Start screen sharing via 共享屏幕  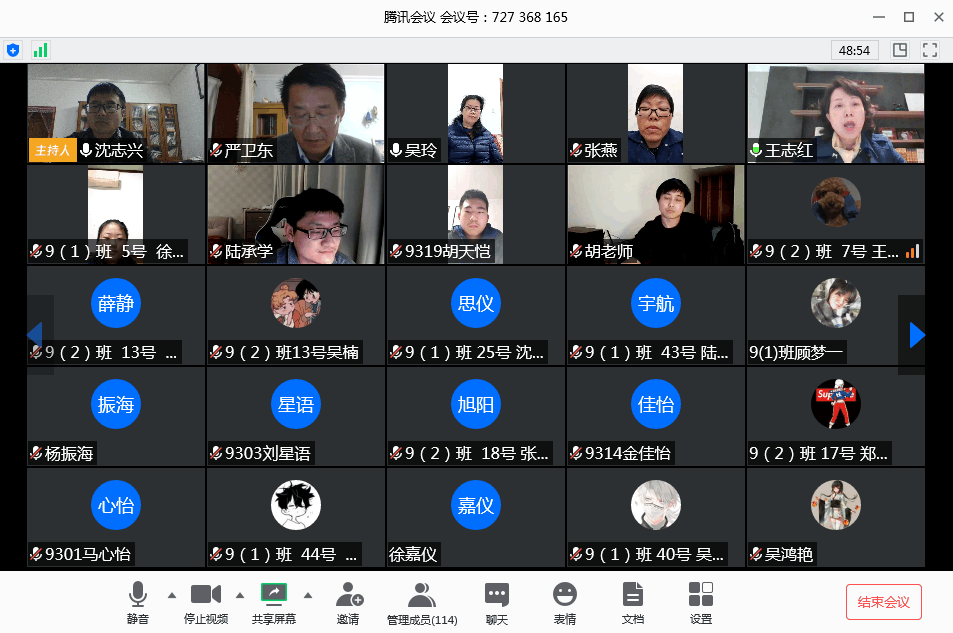click(x=274, y=596)
